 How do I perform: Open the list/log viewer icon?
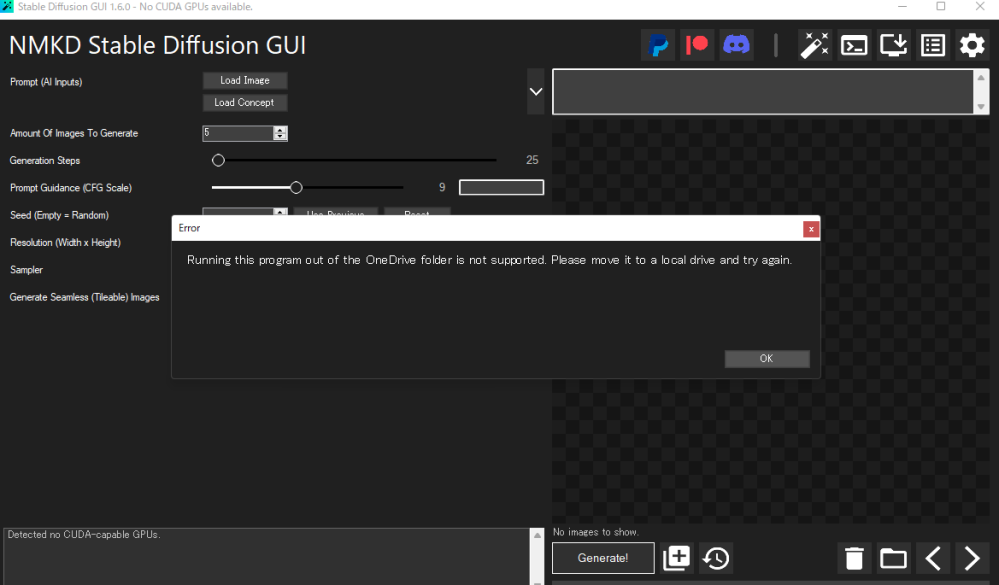[933, 45]
